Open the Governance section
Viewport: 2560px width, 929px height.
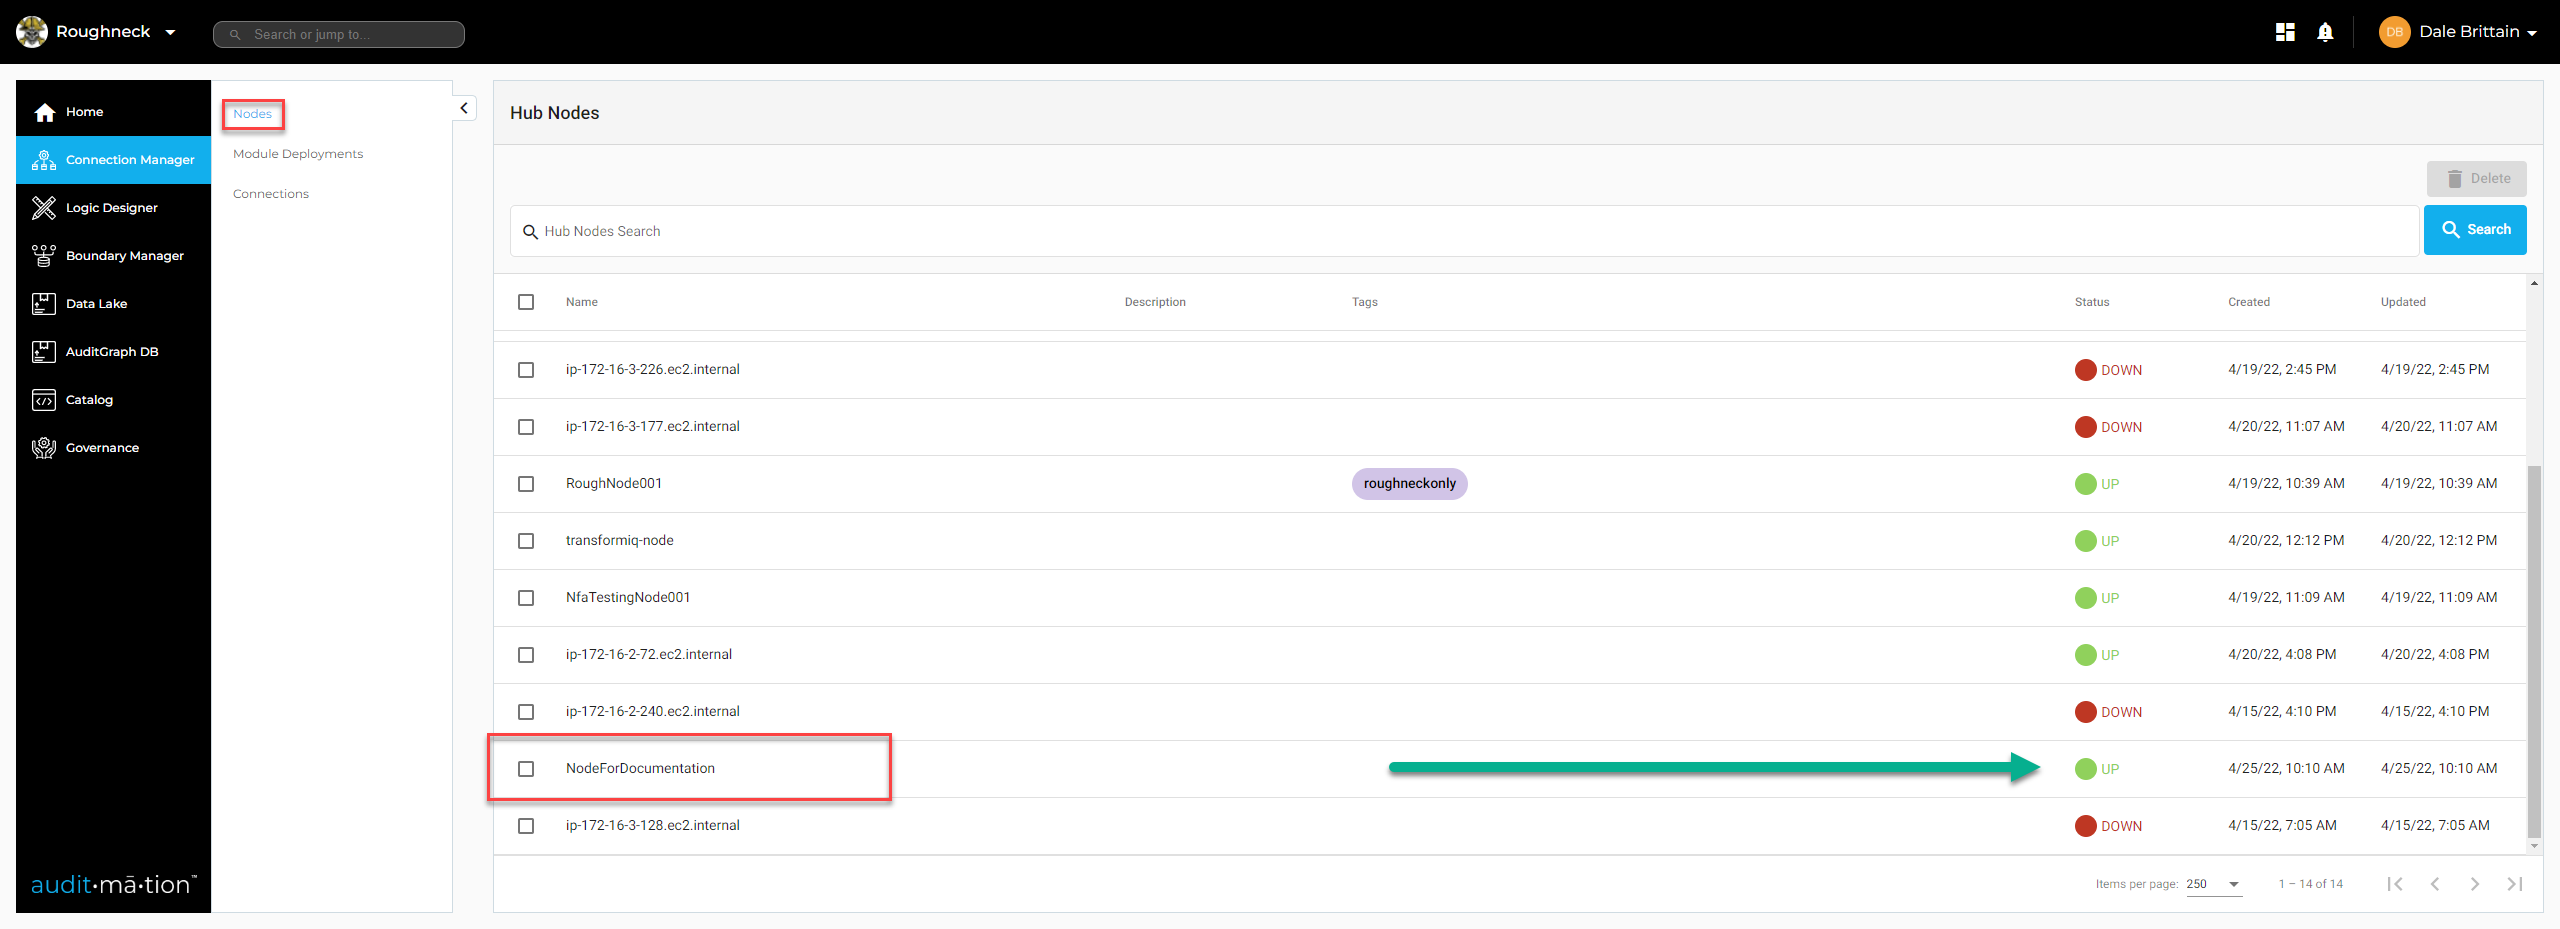click(102, 447)
